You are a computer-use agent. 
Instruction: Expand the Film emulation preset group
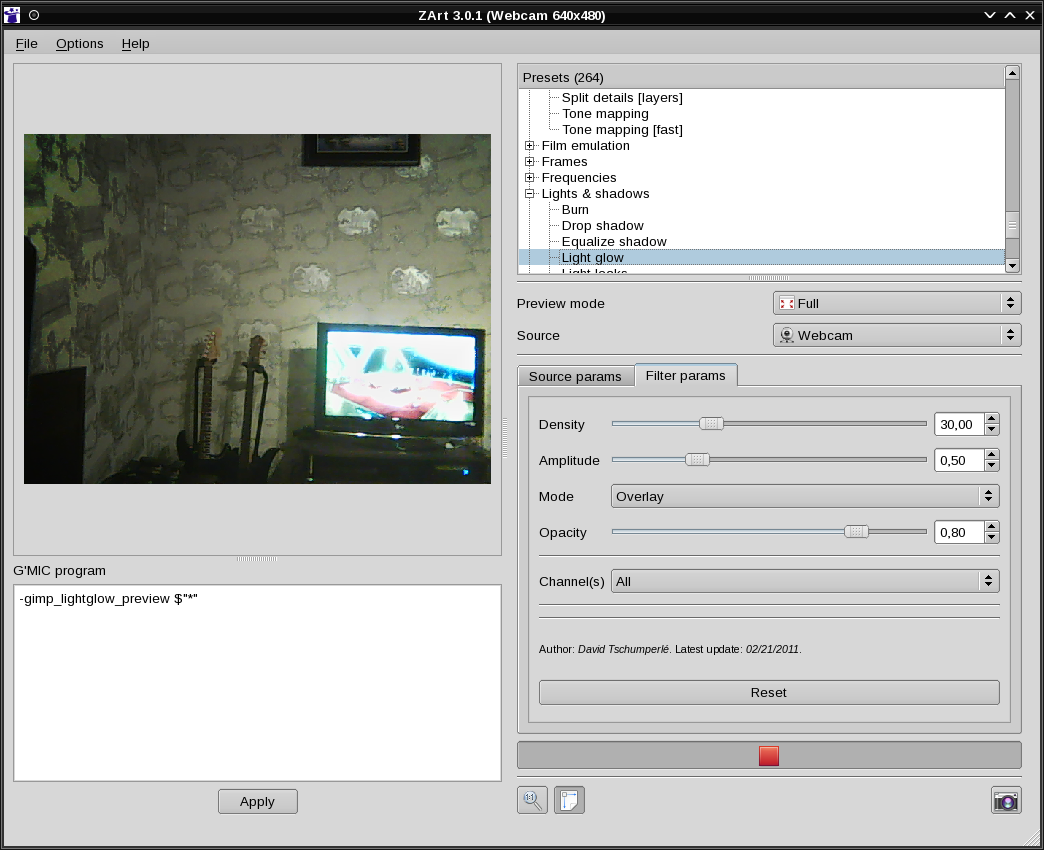[529, 146]
